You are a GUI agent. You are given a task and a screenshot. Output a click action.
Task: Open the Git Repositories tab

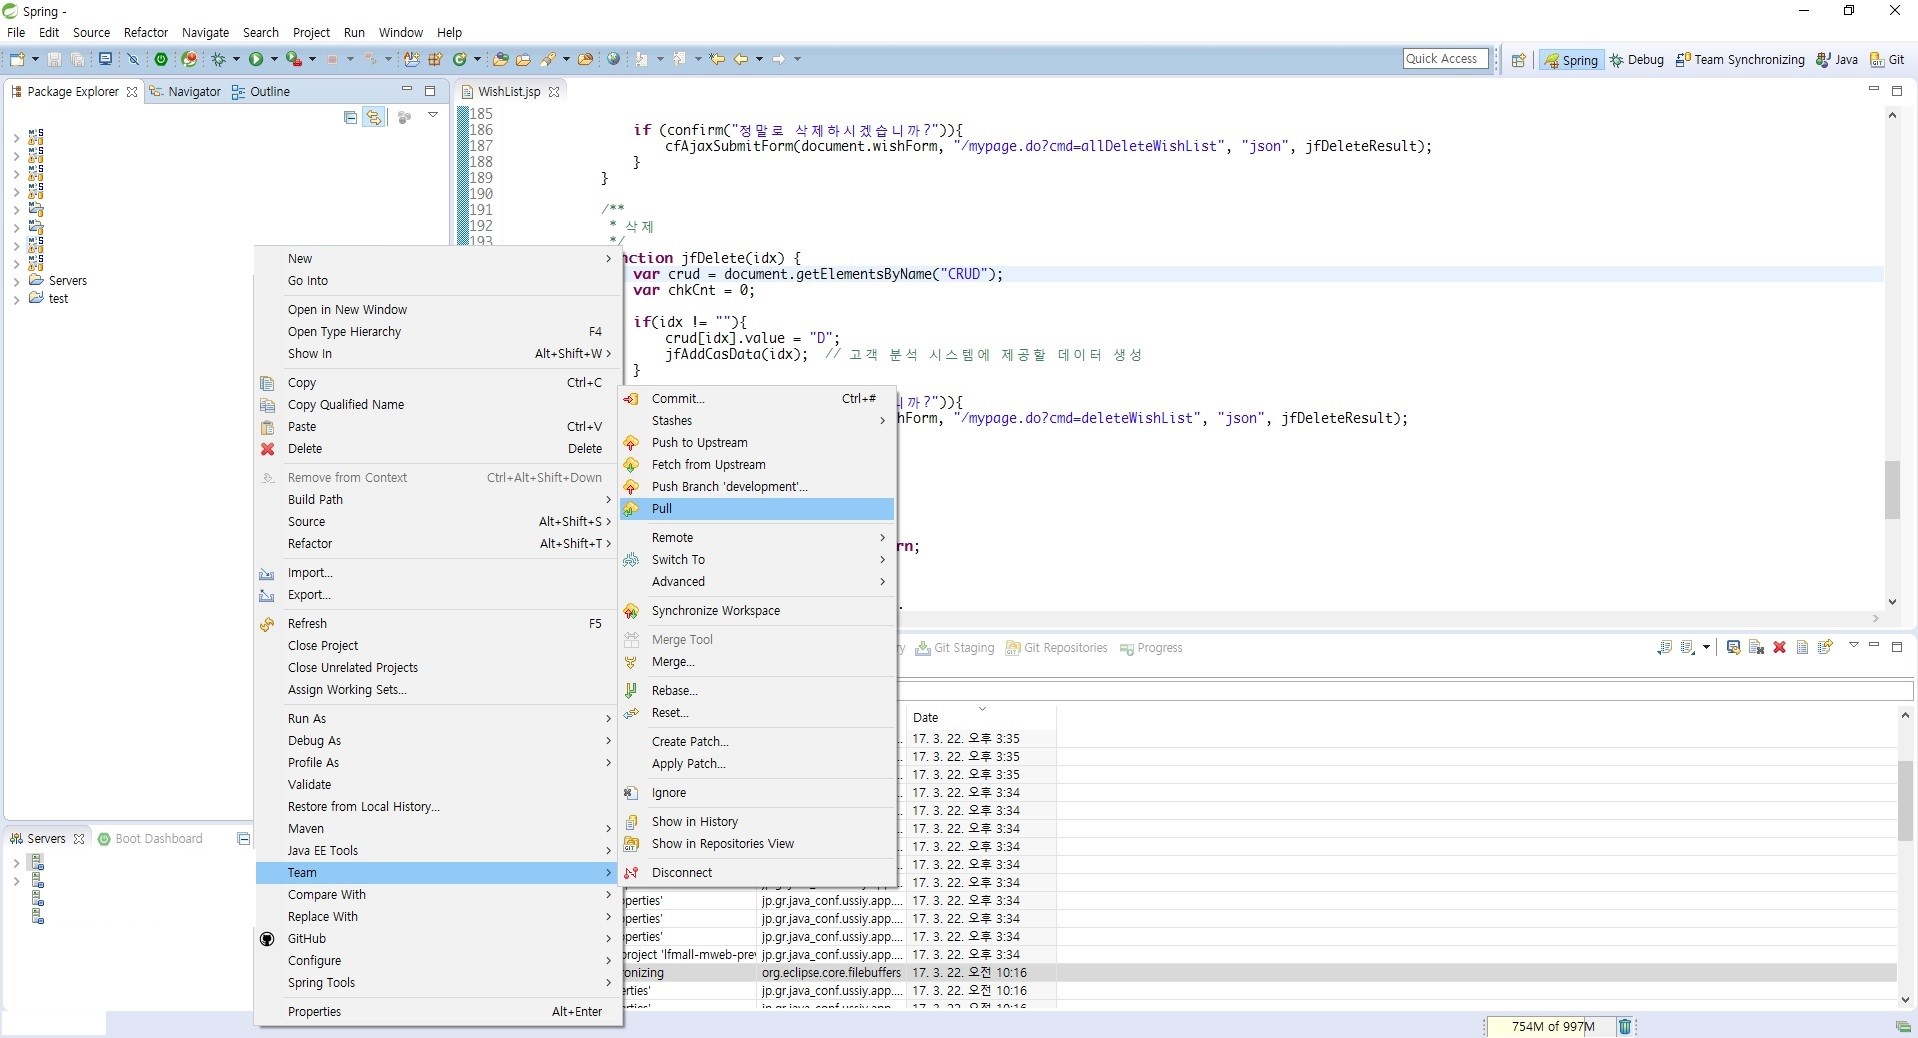pos(1057,648)
